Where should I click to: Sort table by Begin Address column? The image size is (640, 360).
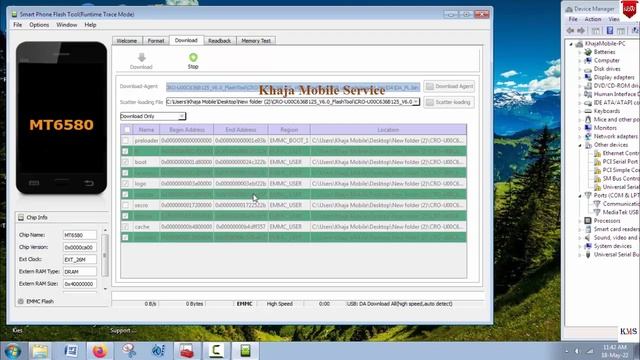tap(187, 130)
